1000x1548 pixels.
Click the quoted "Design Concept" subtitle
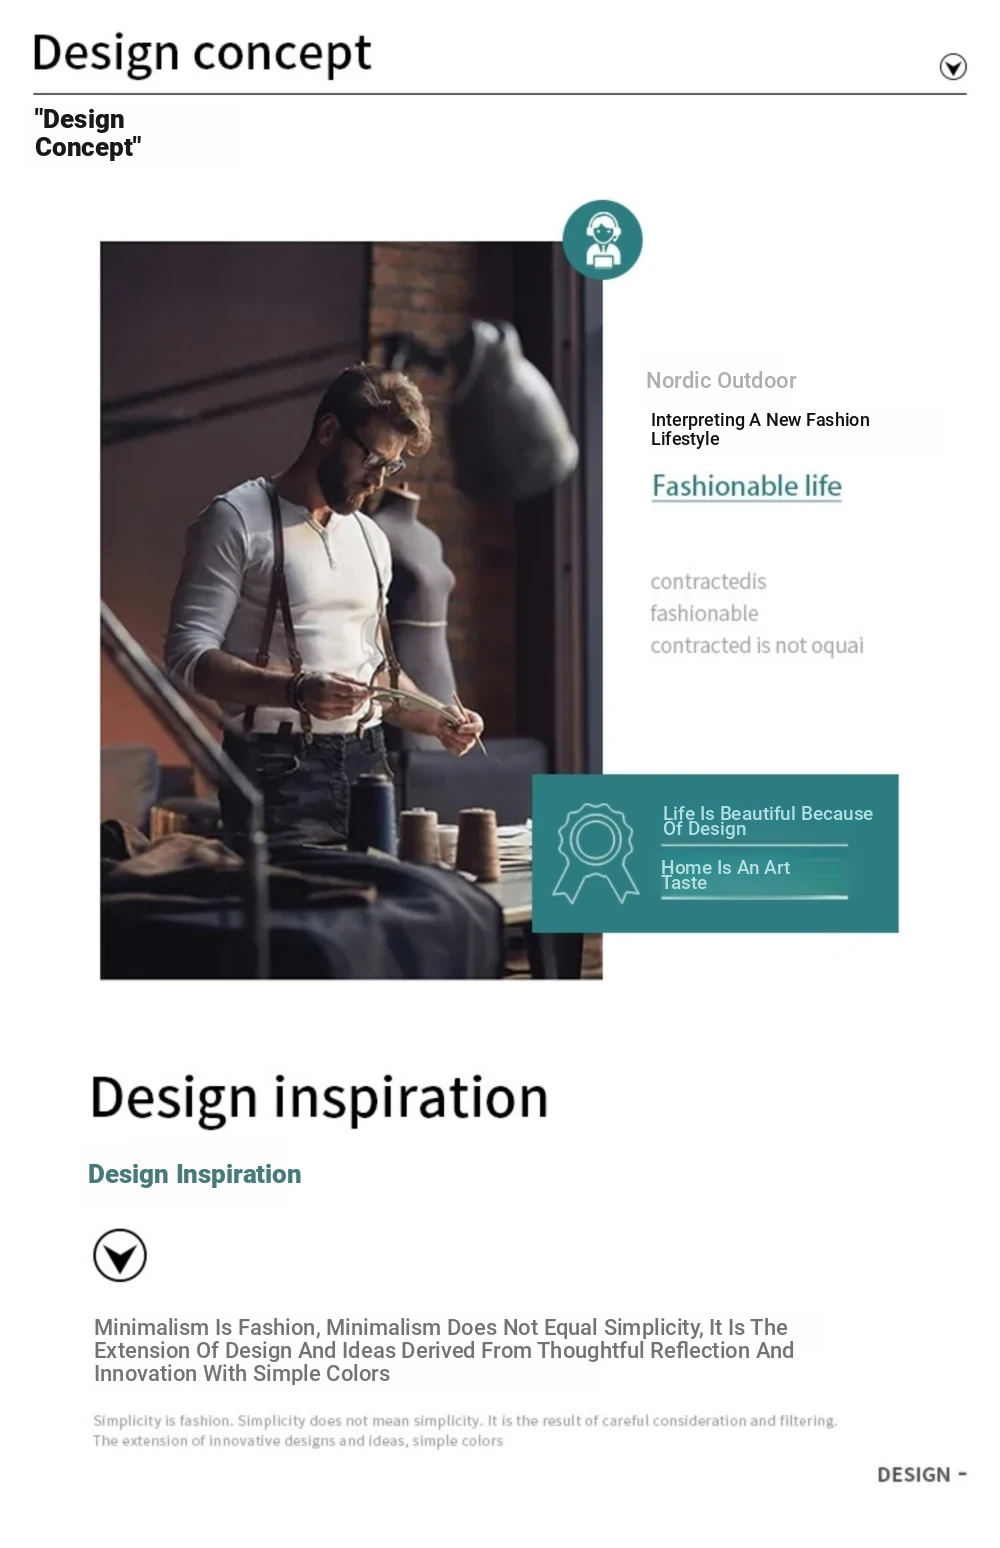(x=88, y=133)
